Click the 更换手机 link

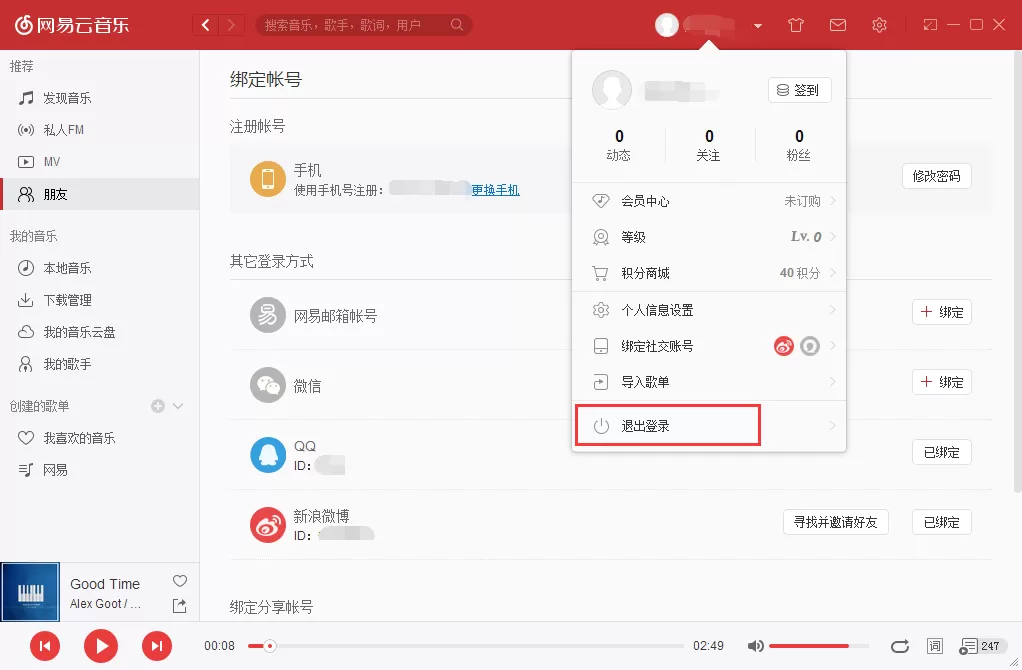point(495,190)
